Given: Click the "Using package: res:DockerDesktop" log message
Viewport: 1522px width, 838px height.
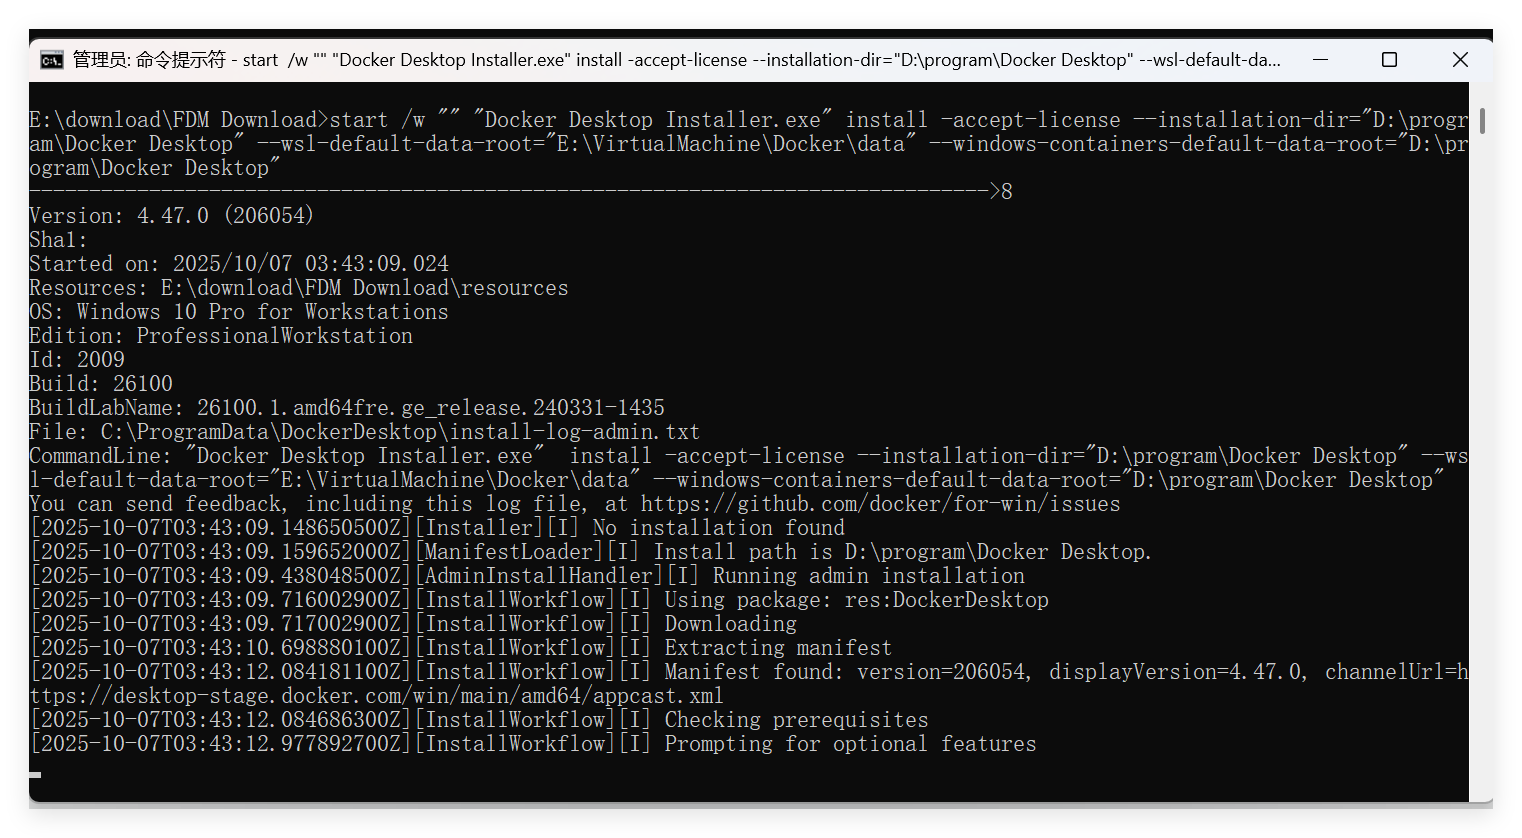Looking at the screenshot, I should coord(857,600).
